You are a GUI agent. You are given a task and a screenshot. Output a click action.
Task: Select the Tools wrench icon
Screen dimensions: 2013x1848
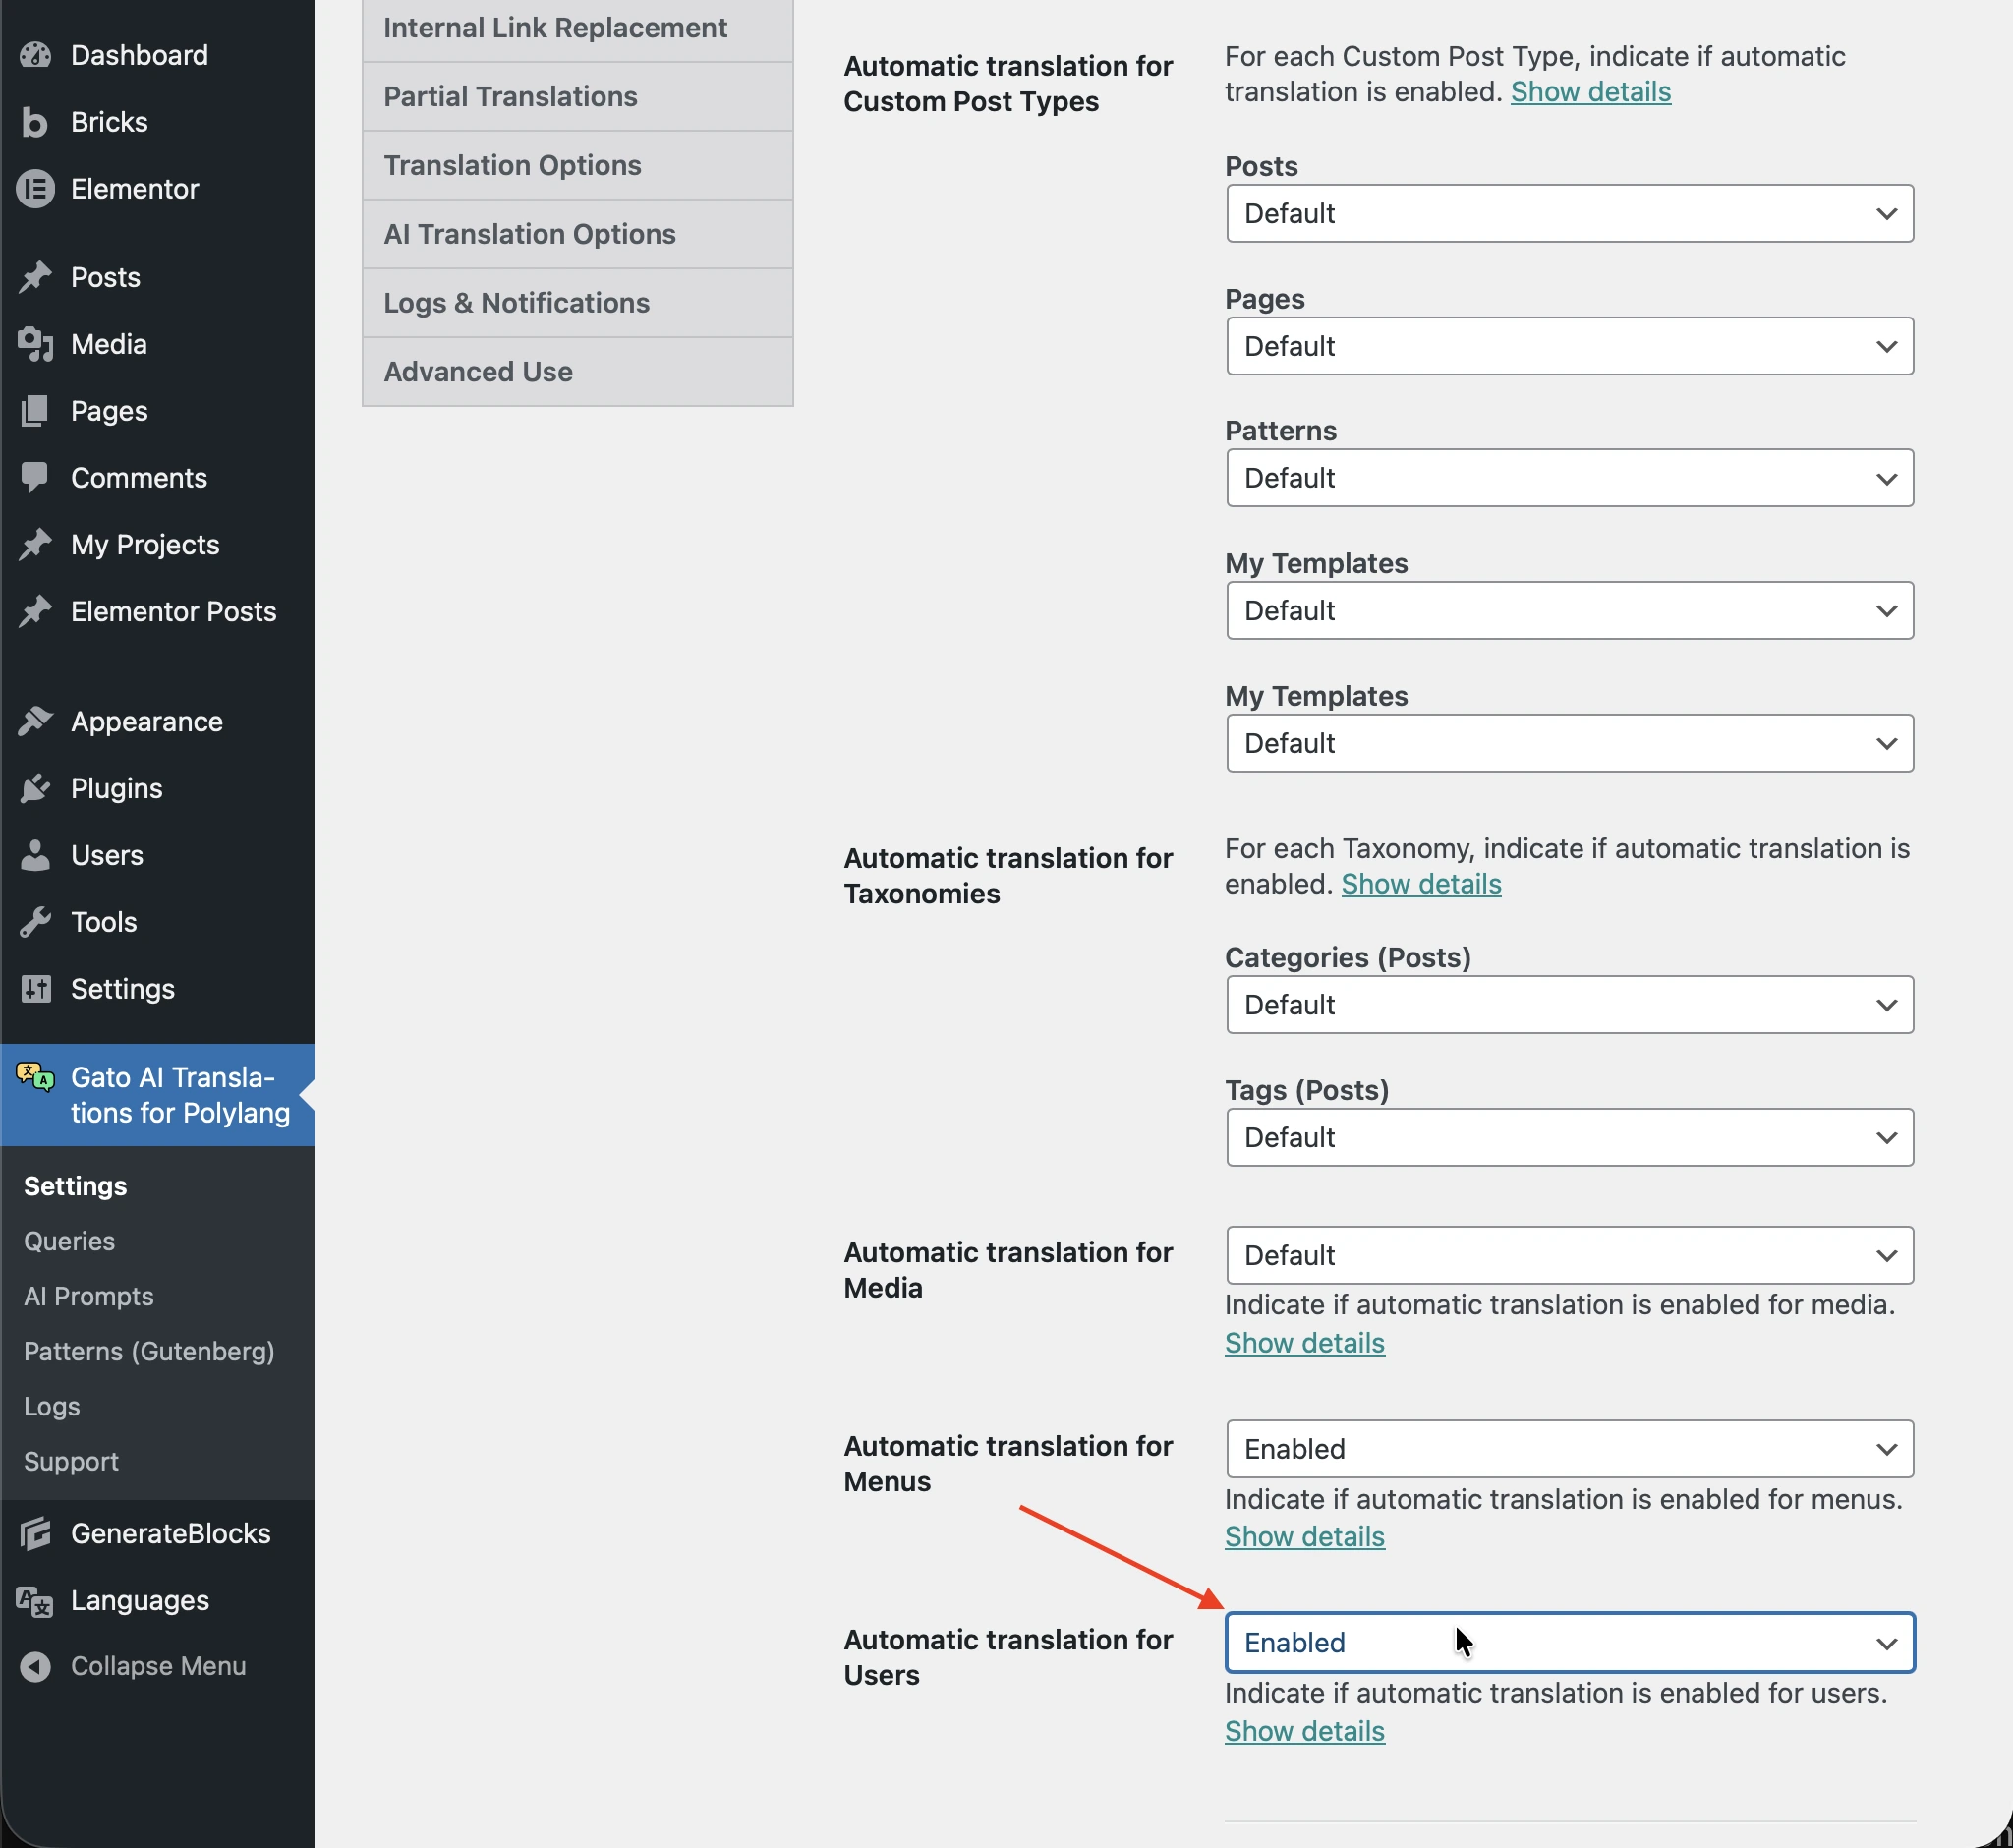(36, 921)
